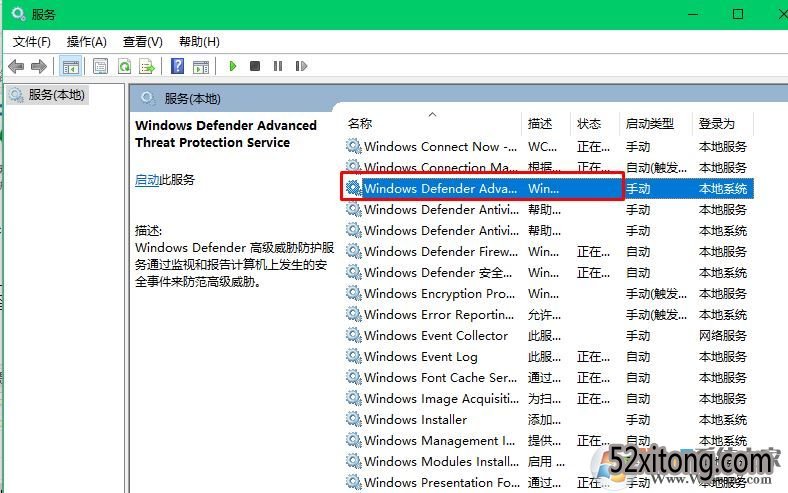Select the Windows Modules Install... service row
The width and height of the screenshot is (788, 493).
tap(549, 461)
